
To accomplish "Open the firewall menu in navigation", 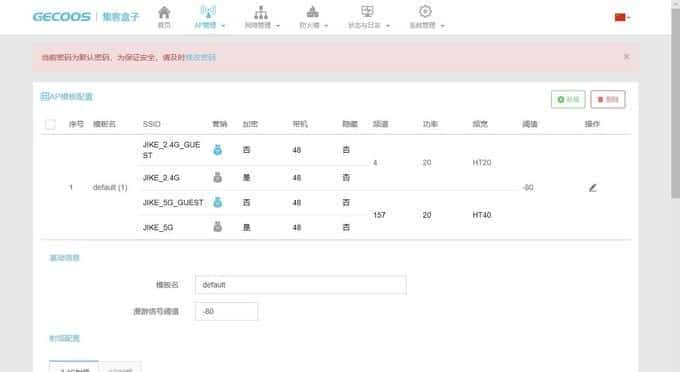I will pyautogui.click(x=313, y=17).
